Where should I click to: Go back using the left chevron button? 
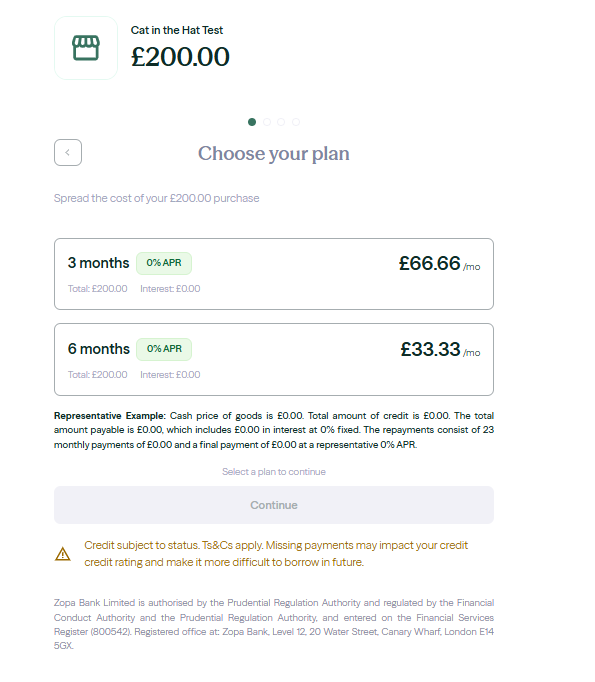tap(68, 153)
